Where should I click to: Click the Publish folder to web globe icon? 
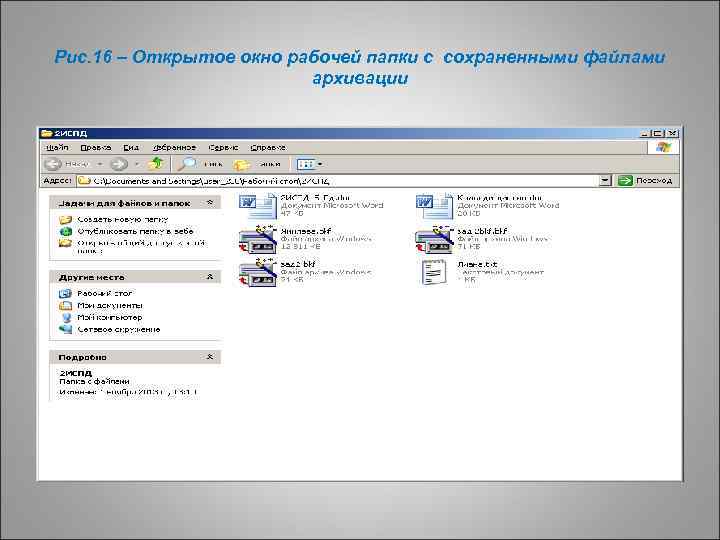(66, 231)
